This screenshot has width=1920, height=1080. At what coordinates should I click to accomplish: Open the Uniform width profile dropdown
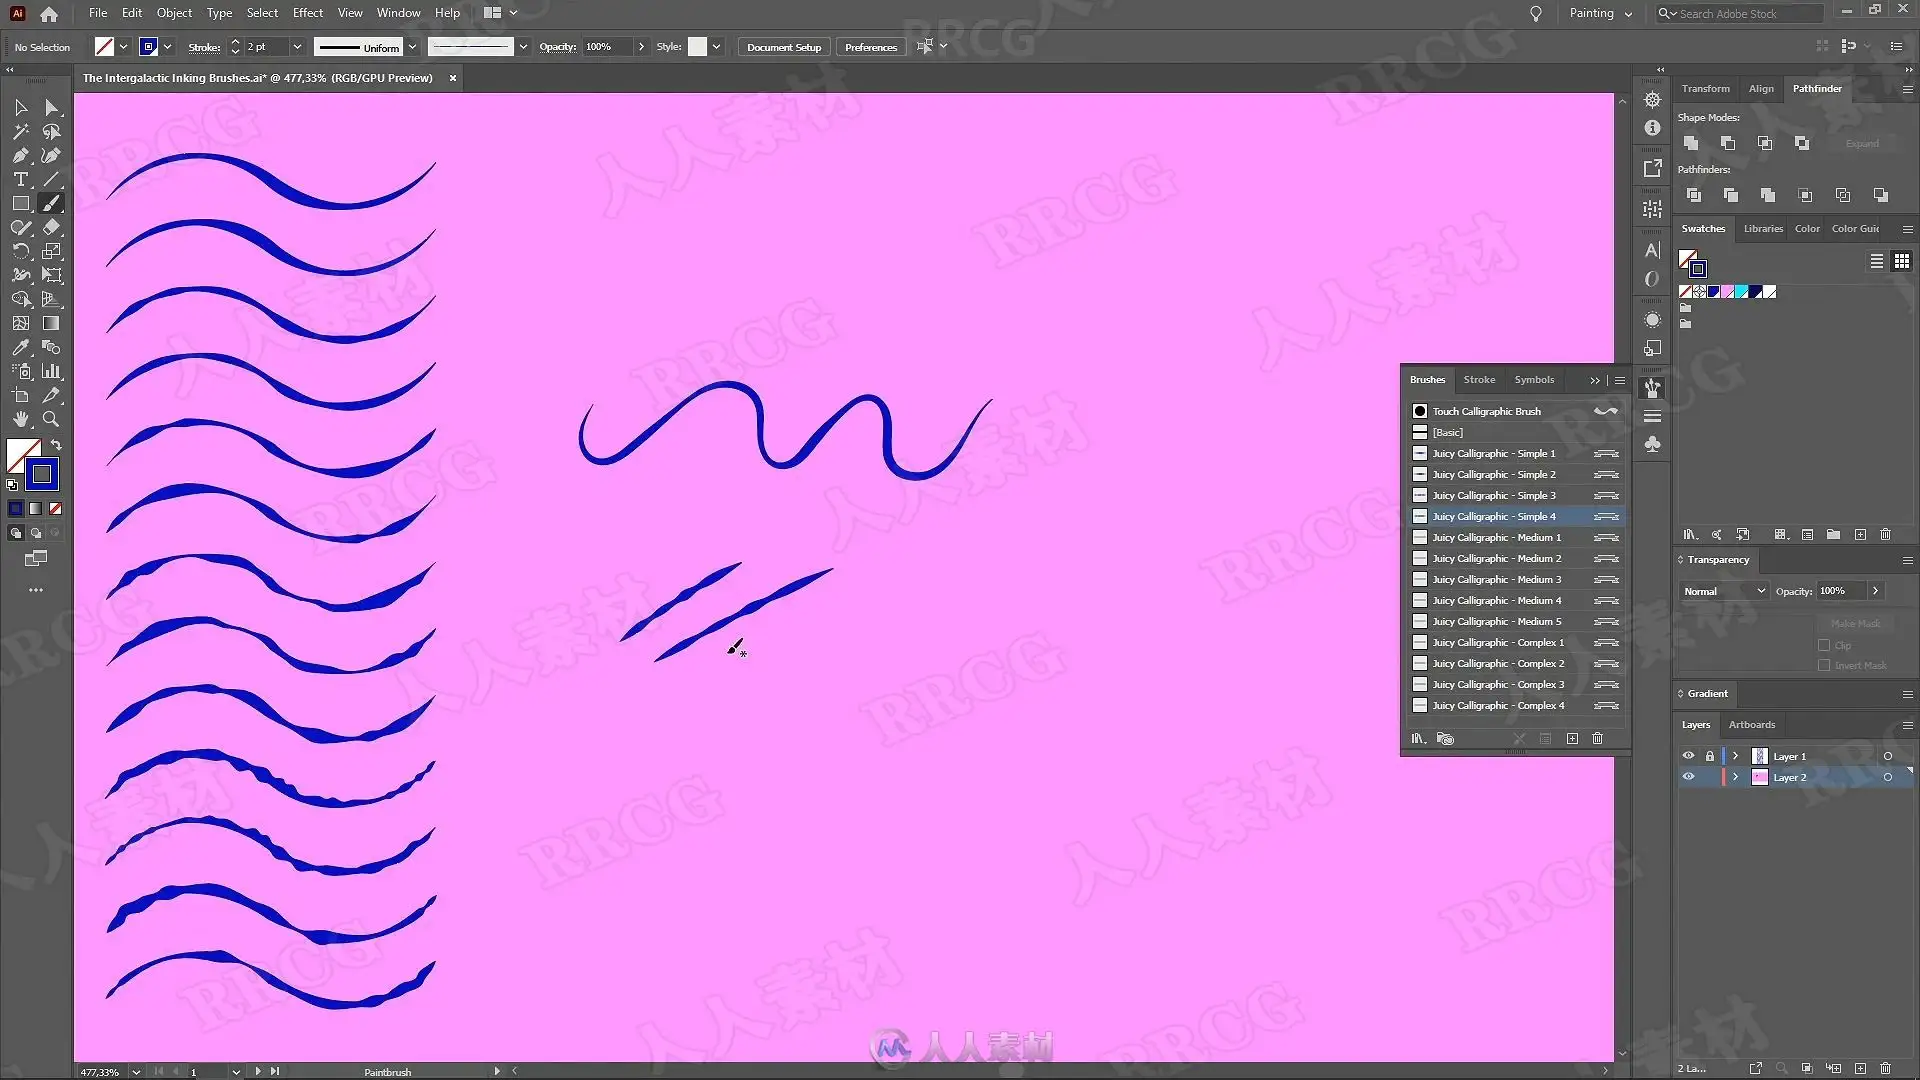tap(412, 47)
